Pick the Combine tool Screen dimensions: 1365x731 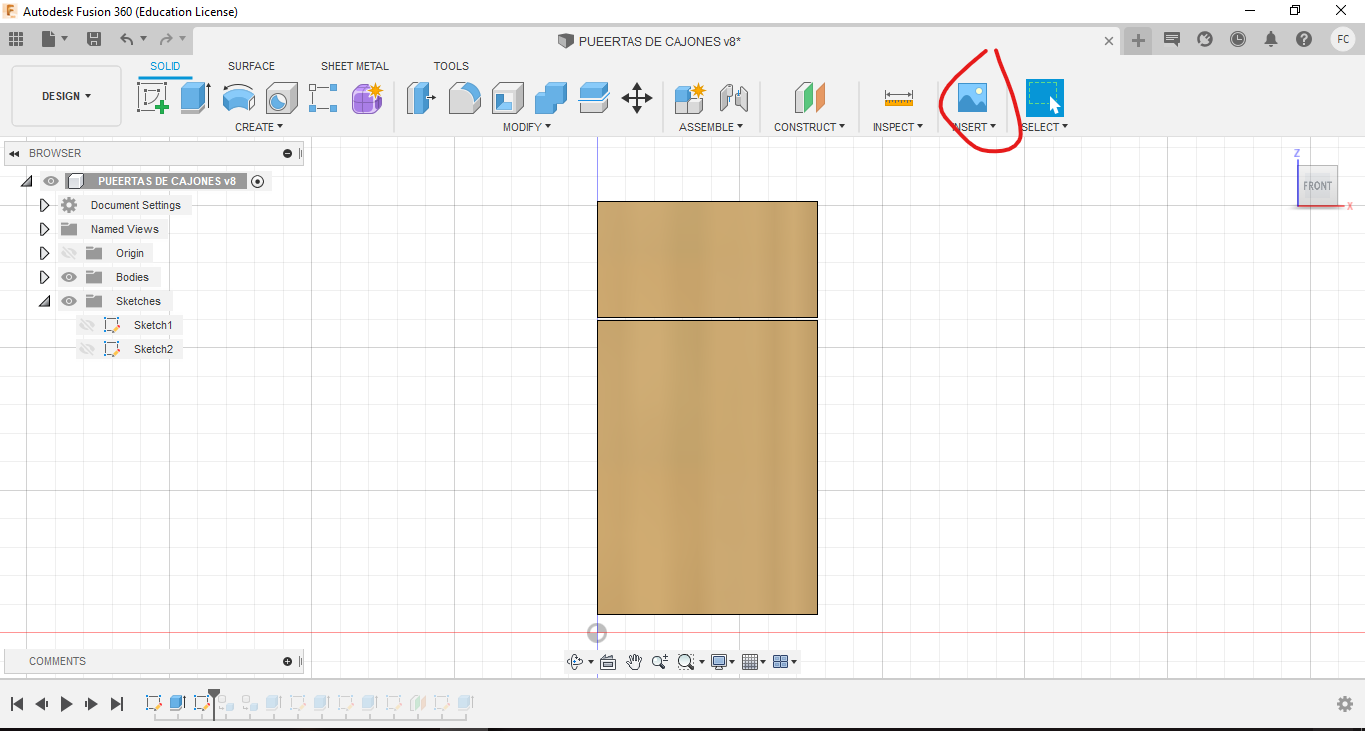[550, 98]
